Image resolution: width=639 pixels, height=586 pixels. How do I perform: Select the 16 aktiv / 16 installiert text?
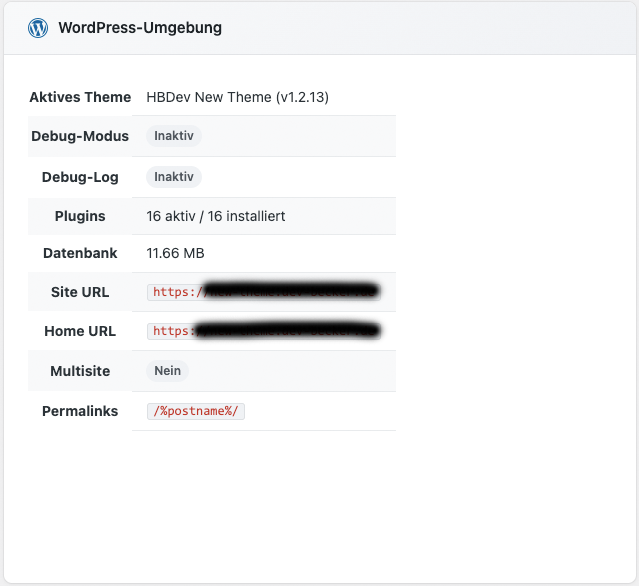point(216,216)
